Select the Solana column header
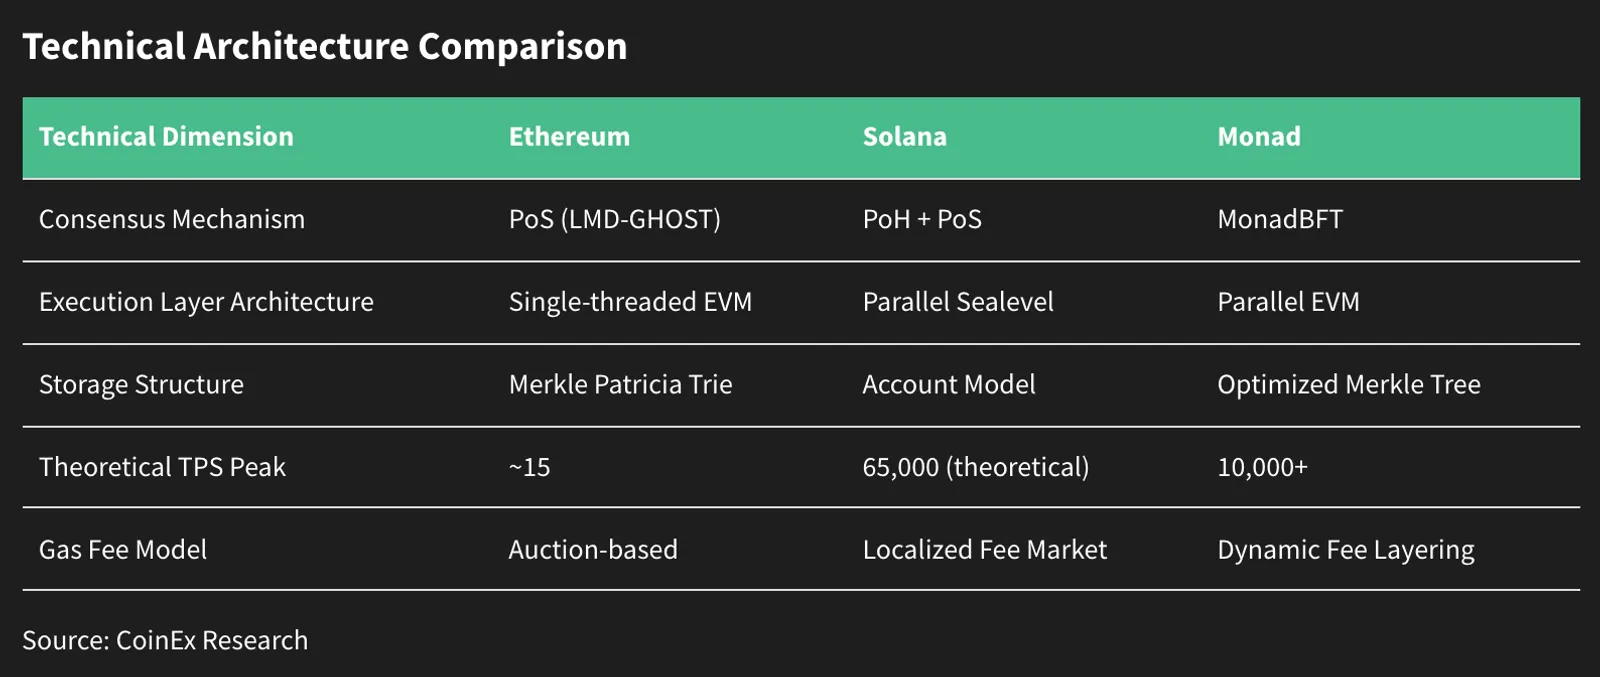 click(904, 137)
